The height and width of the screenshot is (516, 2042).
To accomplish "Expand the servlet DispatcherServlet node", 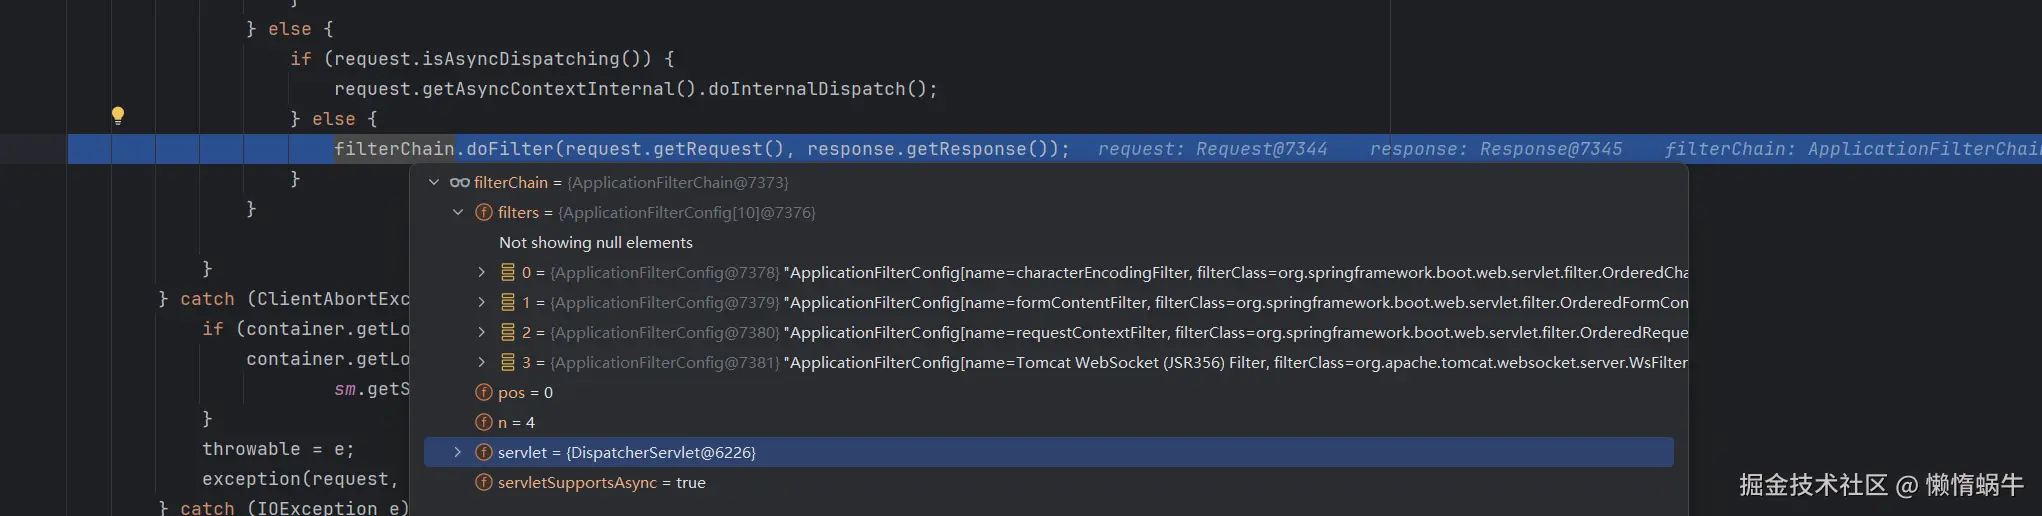I will pyautogui.click(x=458, y=453).
